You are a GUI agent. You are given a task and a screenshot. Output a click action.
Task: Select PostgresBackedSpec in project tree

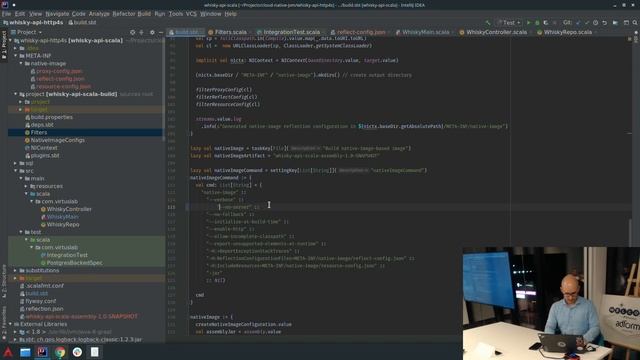(x=74, y=263)
